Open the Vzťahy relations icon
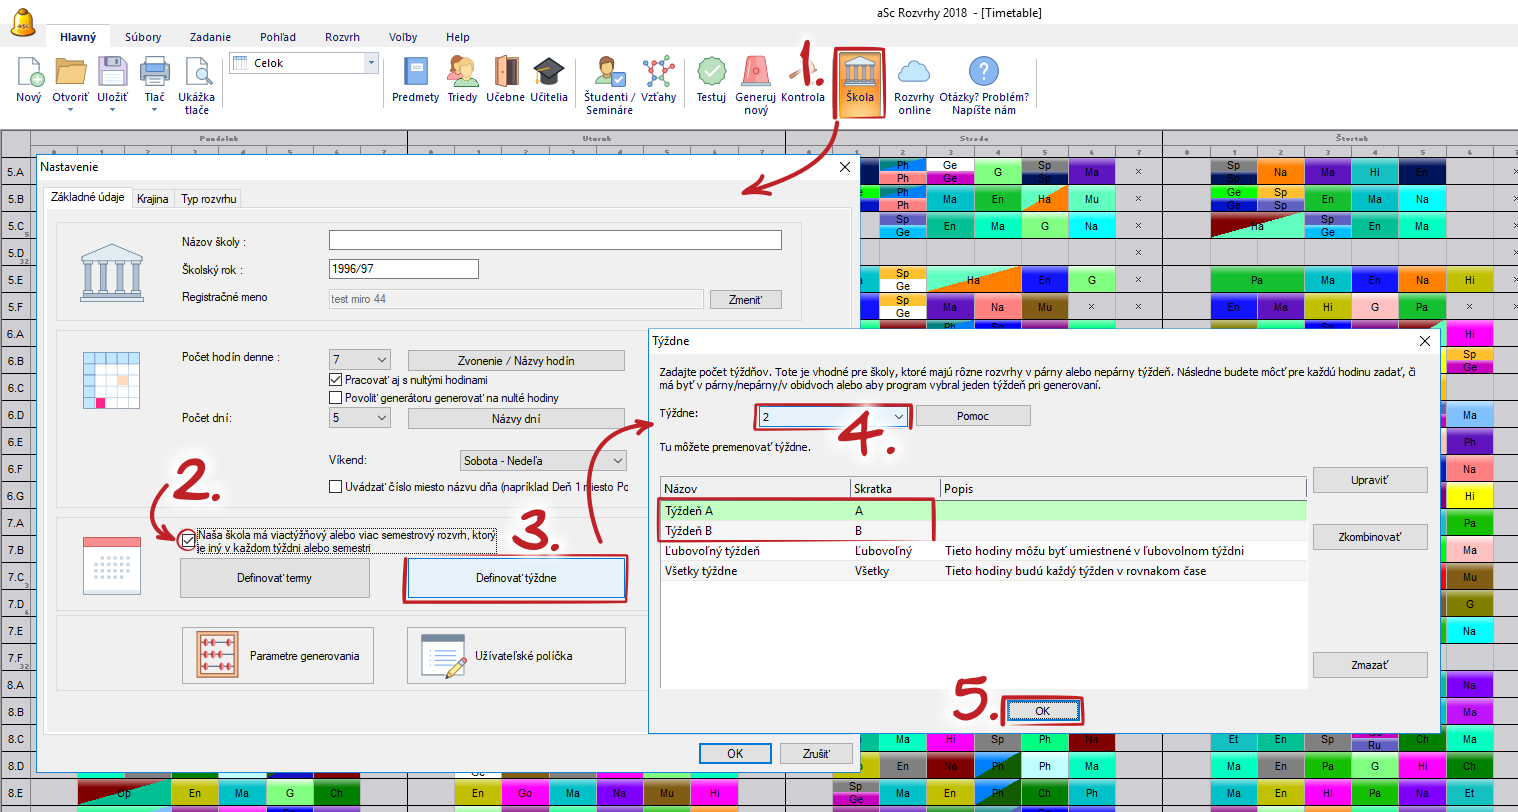This screenshot has height=812, width=1518. click(658, 73)
